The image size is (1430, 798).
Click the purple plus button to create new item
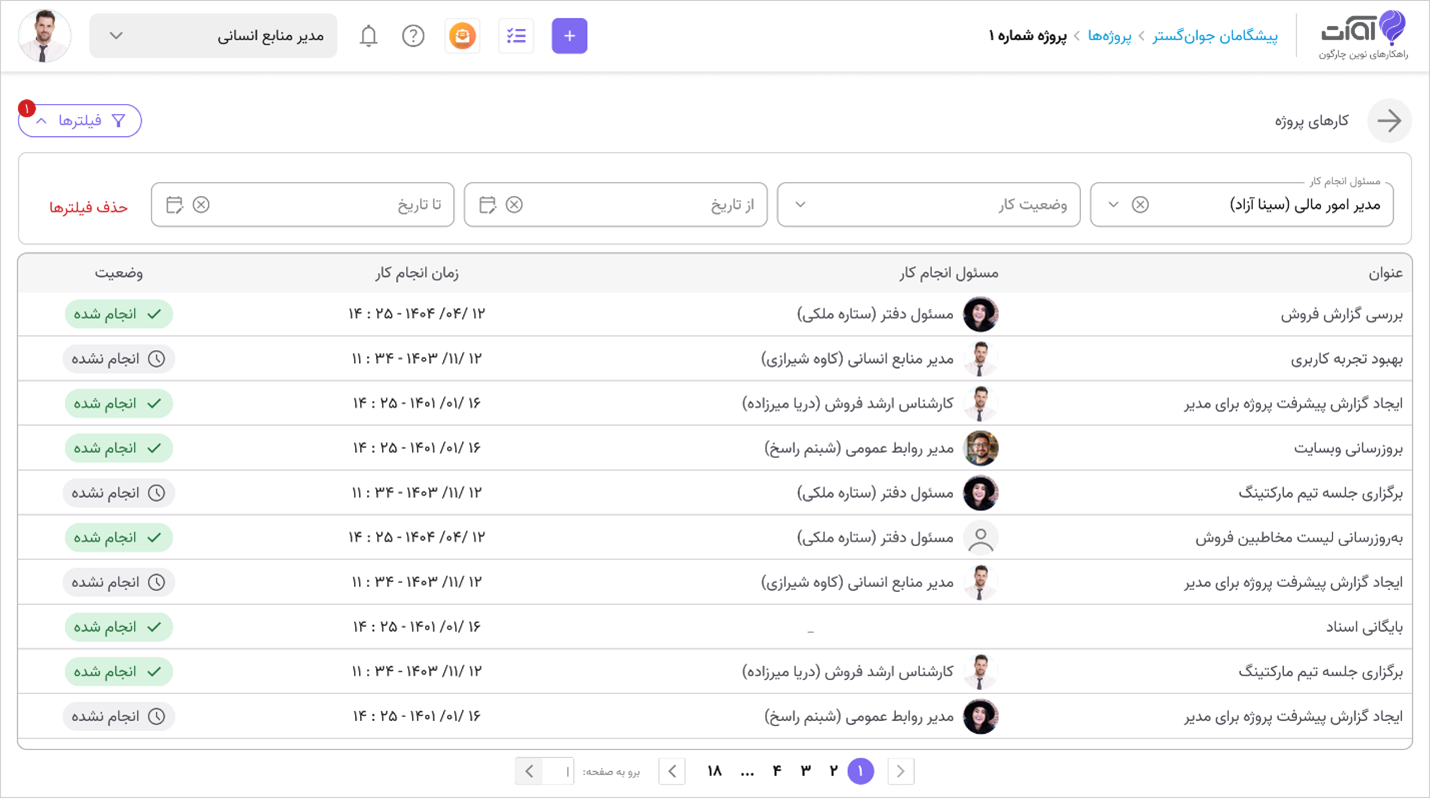(x=569, y=35)
